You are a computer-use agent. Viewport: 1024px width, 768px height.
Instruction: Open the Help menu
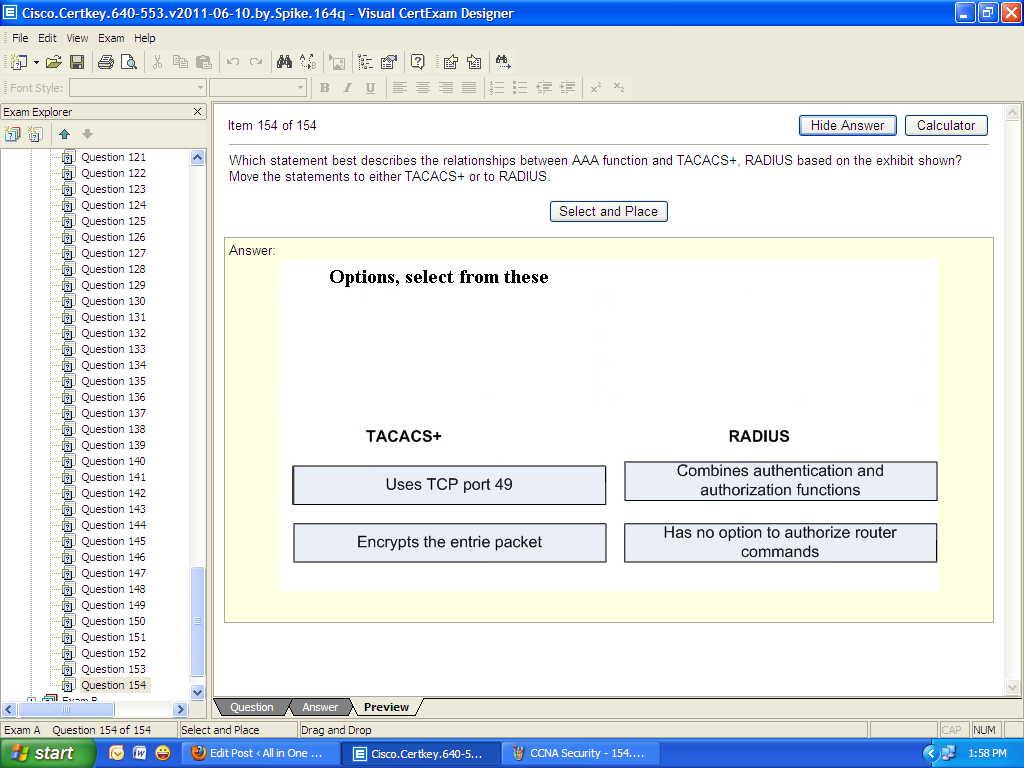(x=145, y=38)
